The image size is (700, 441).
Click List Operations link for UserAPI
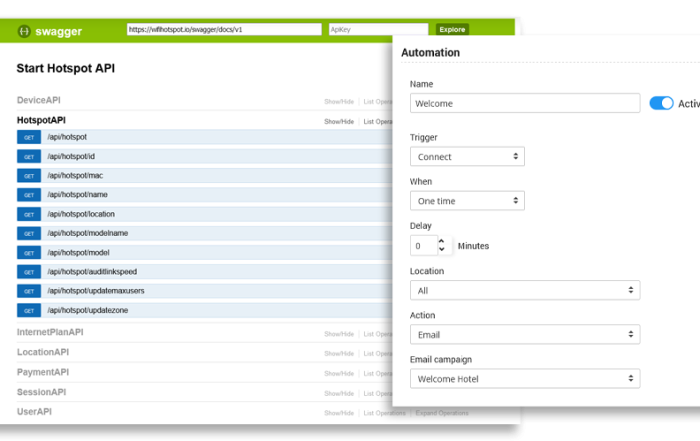[x=384, y=413]
